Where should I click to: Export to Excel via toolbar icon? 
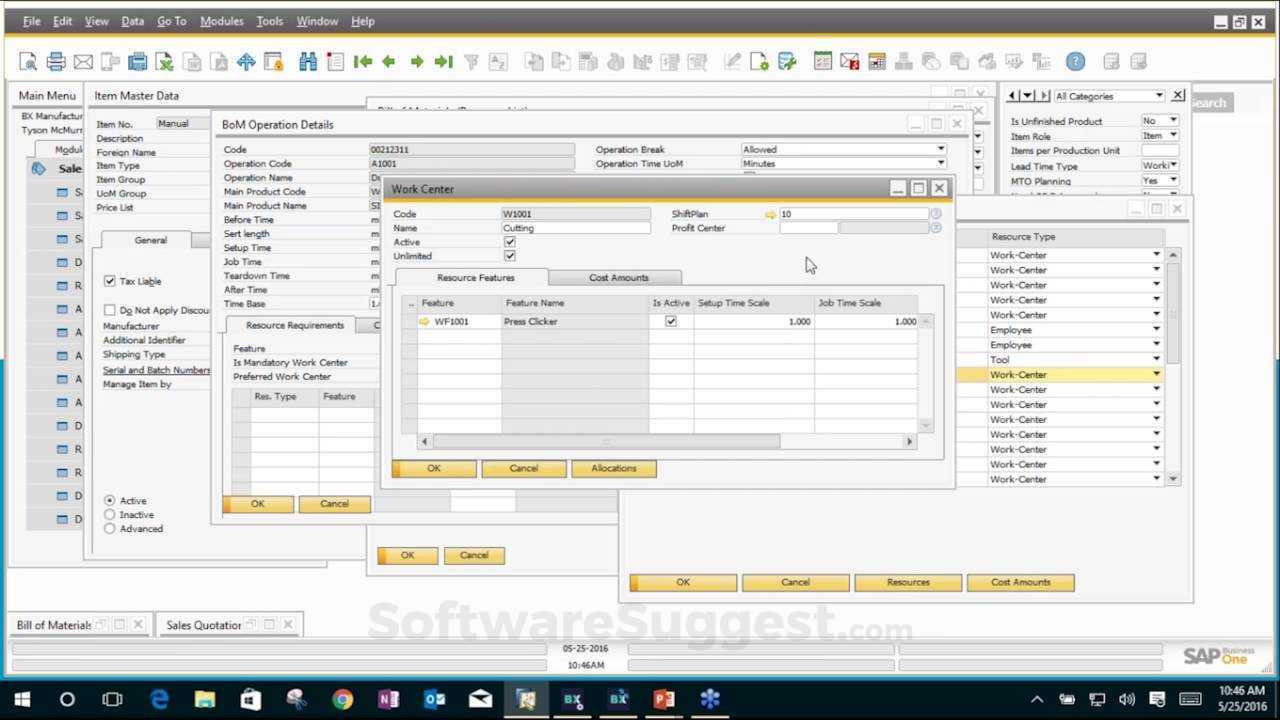[164, 62]
